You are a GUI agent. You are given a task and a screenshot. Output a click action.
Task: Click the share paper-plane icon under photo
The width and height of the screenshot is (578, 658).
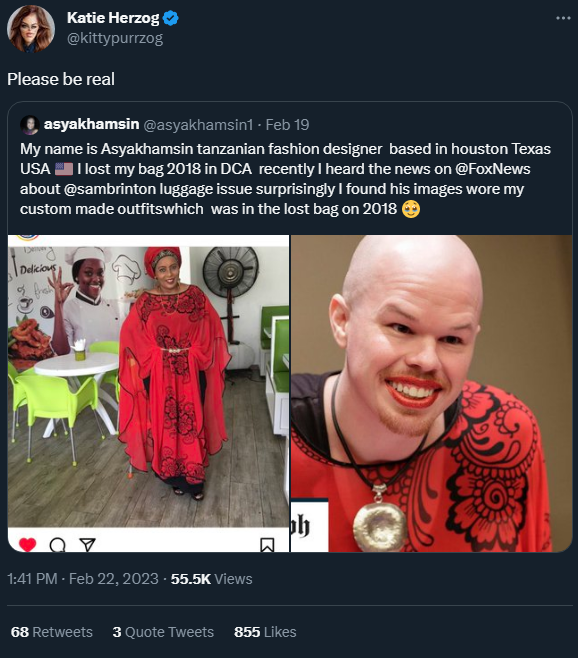pyautogui.click(x=88, y=545)
